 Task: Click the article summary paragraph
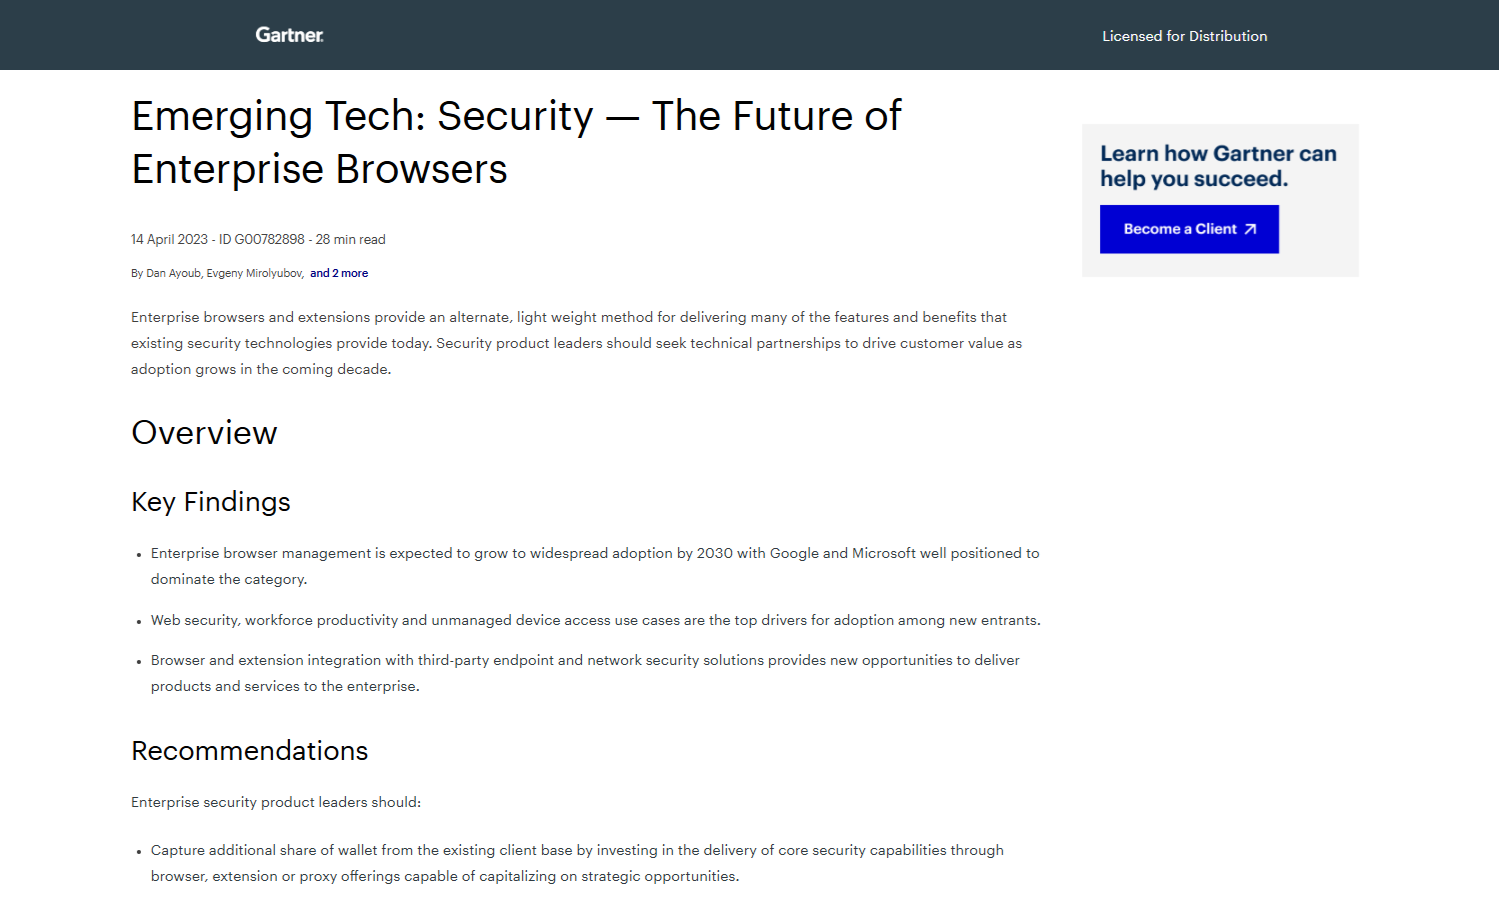tap(576, 343)
